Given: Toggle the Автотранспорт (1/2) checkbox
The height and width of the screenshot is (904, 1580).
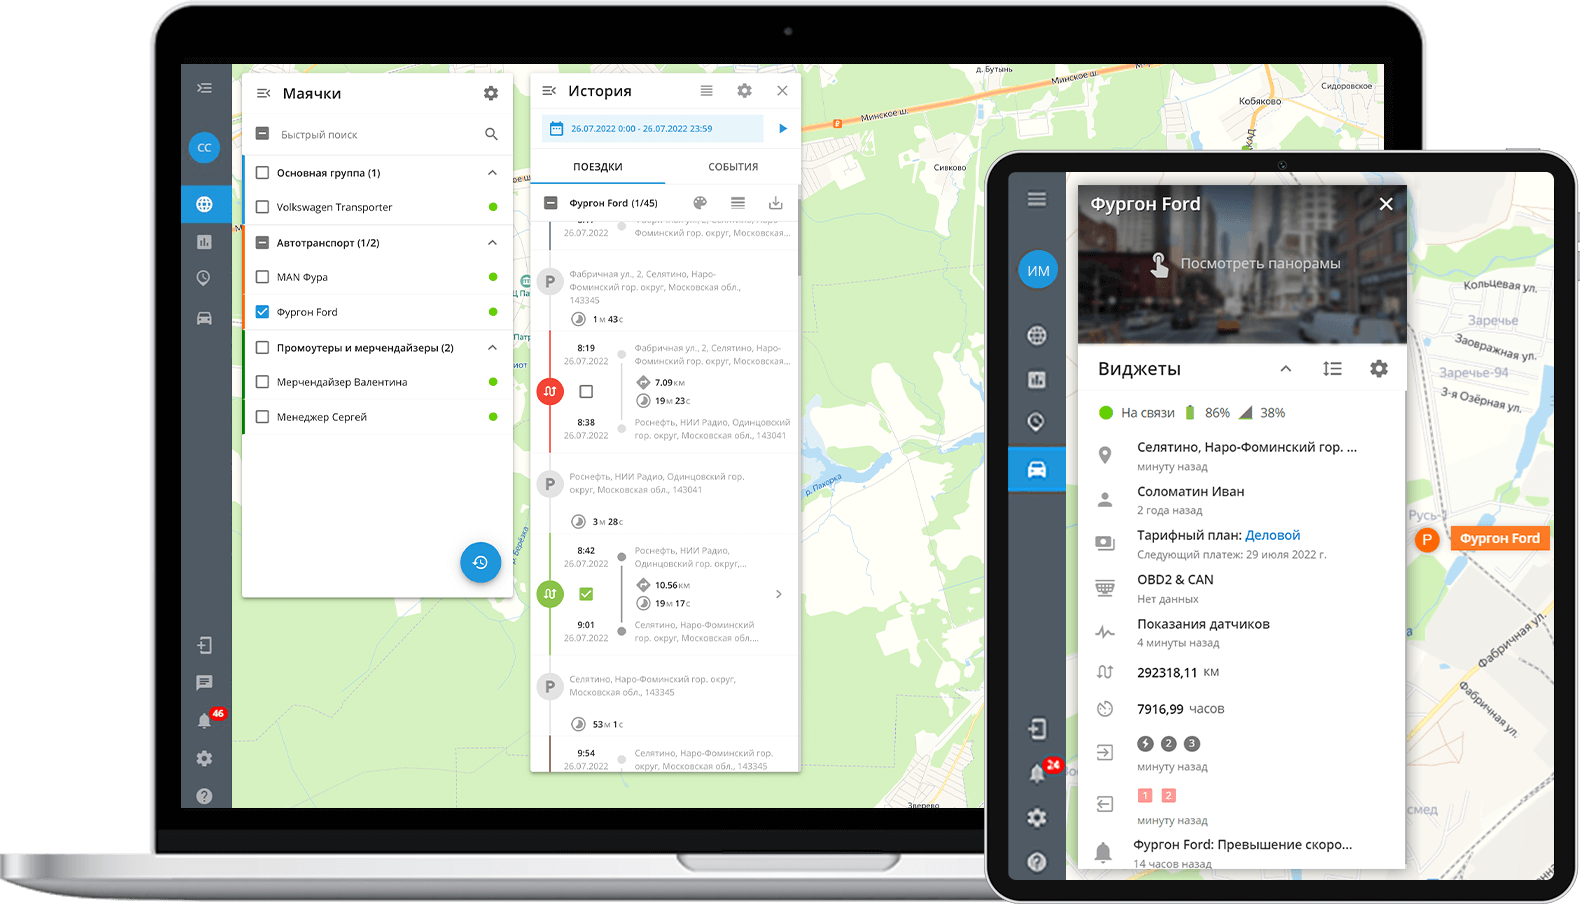Looking at the screenshot, I should [262, 242].
